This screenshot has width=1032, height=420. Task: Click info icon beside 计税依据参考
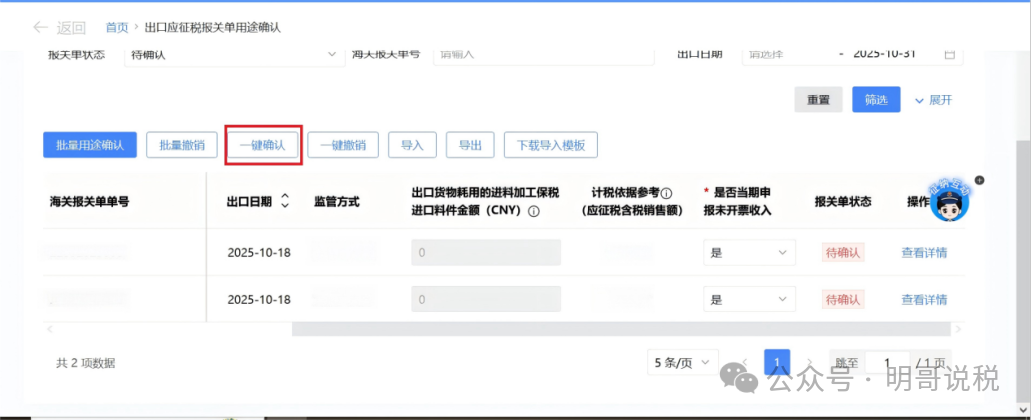(x=666, y=193)
